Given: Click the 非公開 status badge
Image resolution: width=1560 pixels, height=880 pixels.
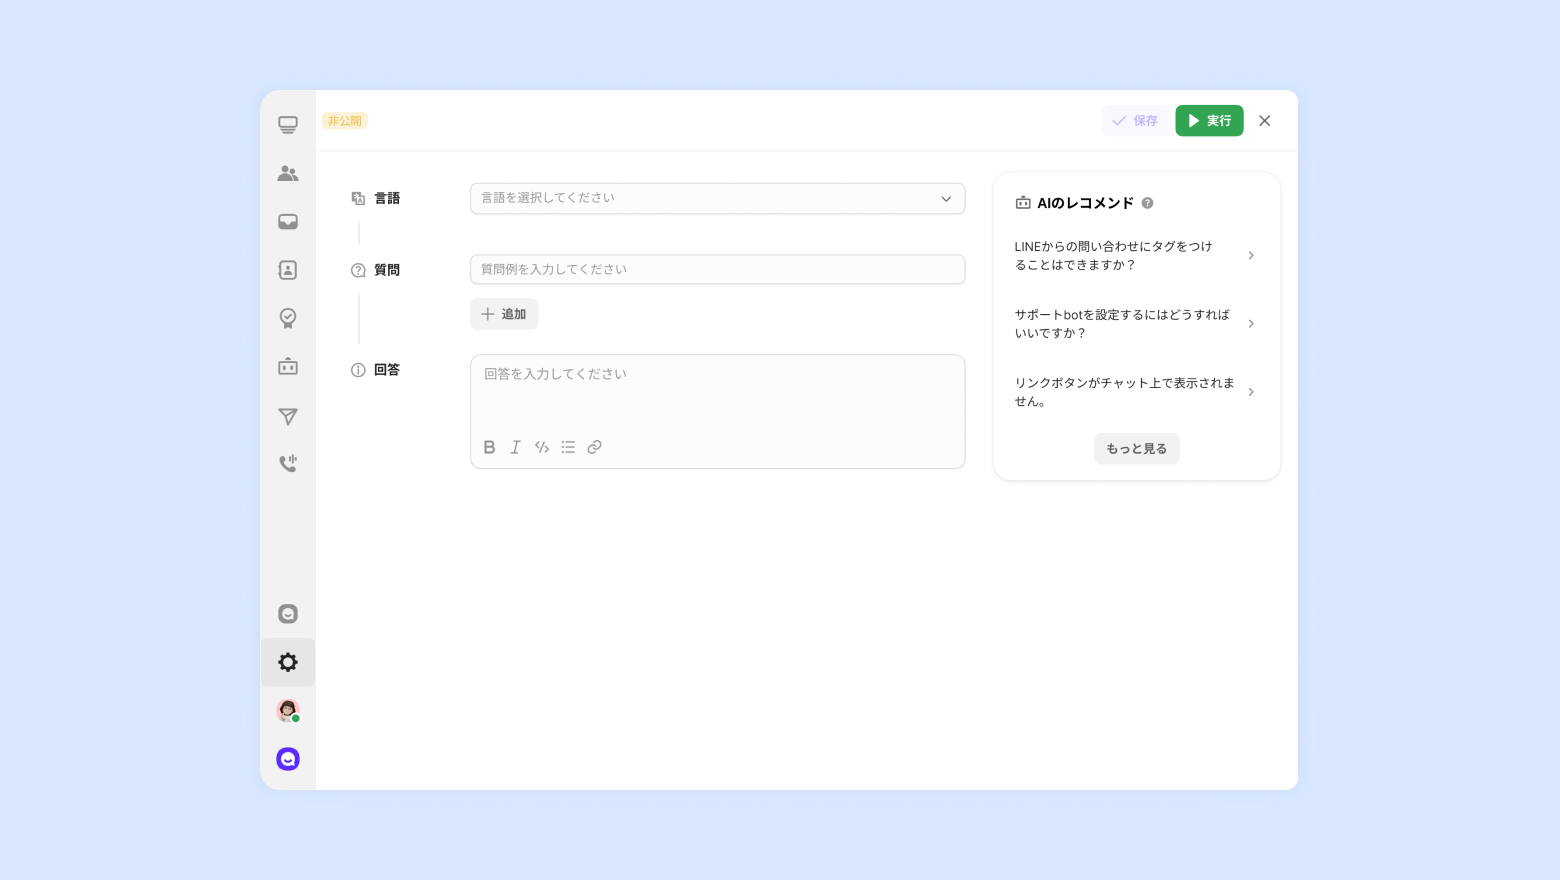Looking at the screenshot, I should [x=345, y=121].
